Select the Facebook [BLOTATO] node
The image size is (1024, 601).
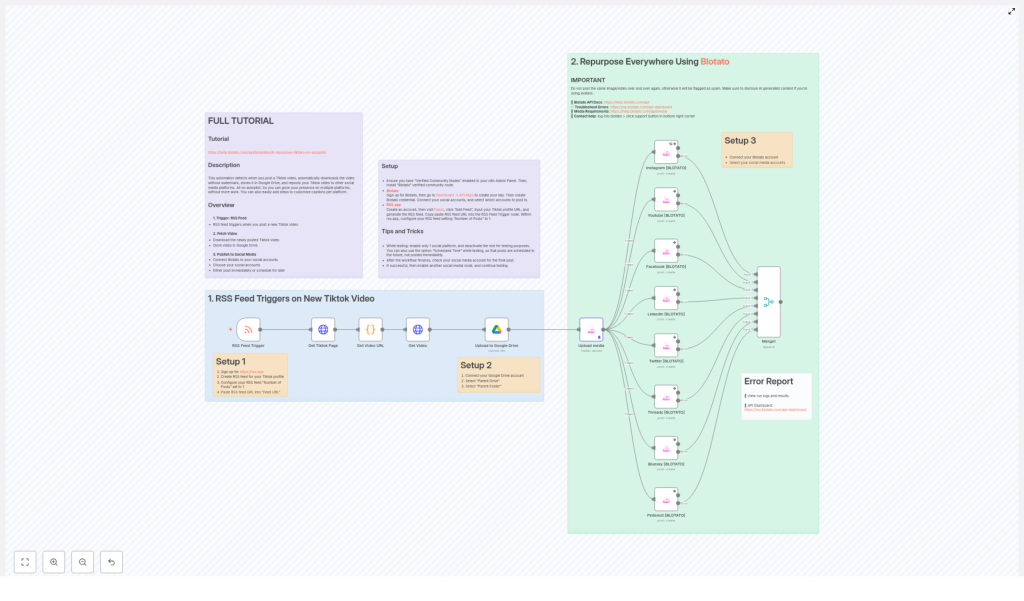(667, 250)
